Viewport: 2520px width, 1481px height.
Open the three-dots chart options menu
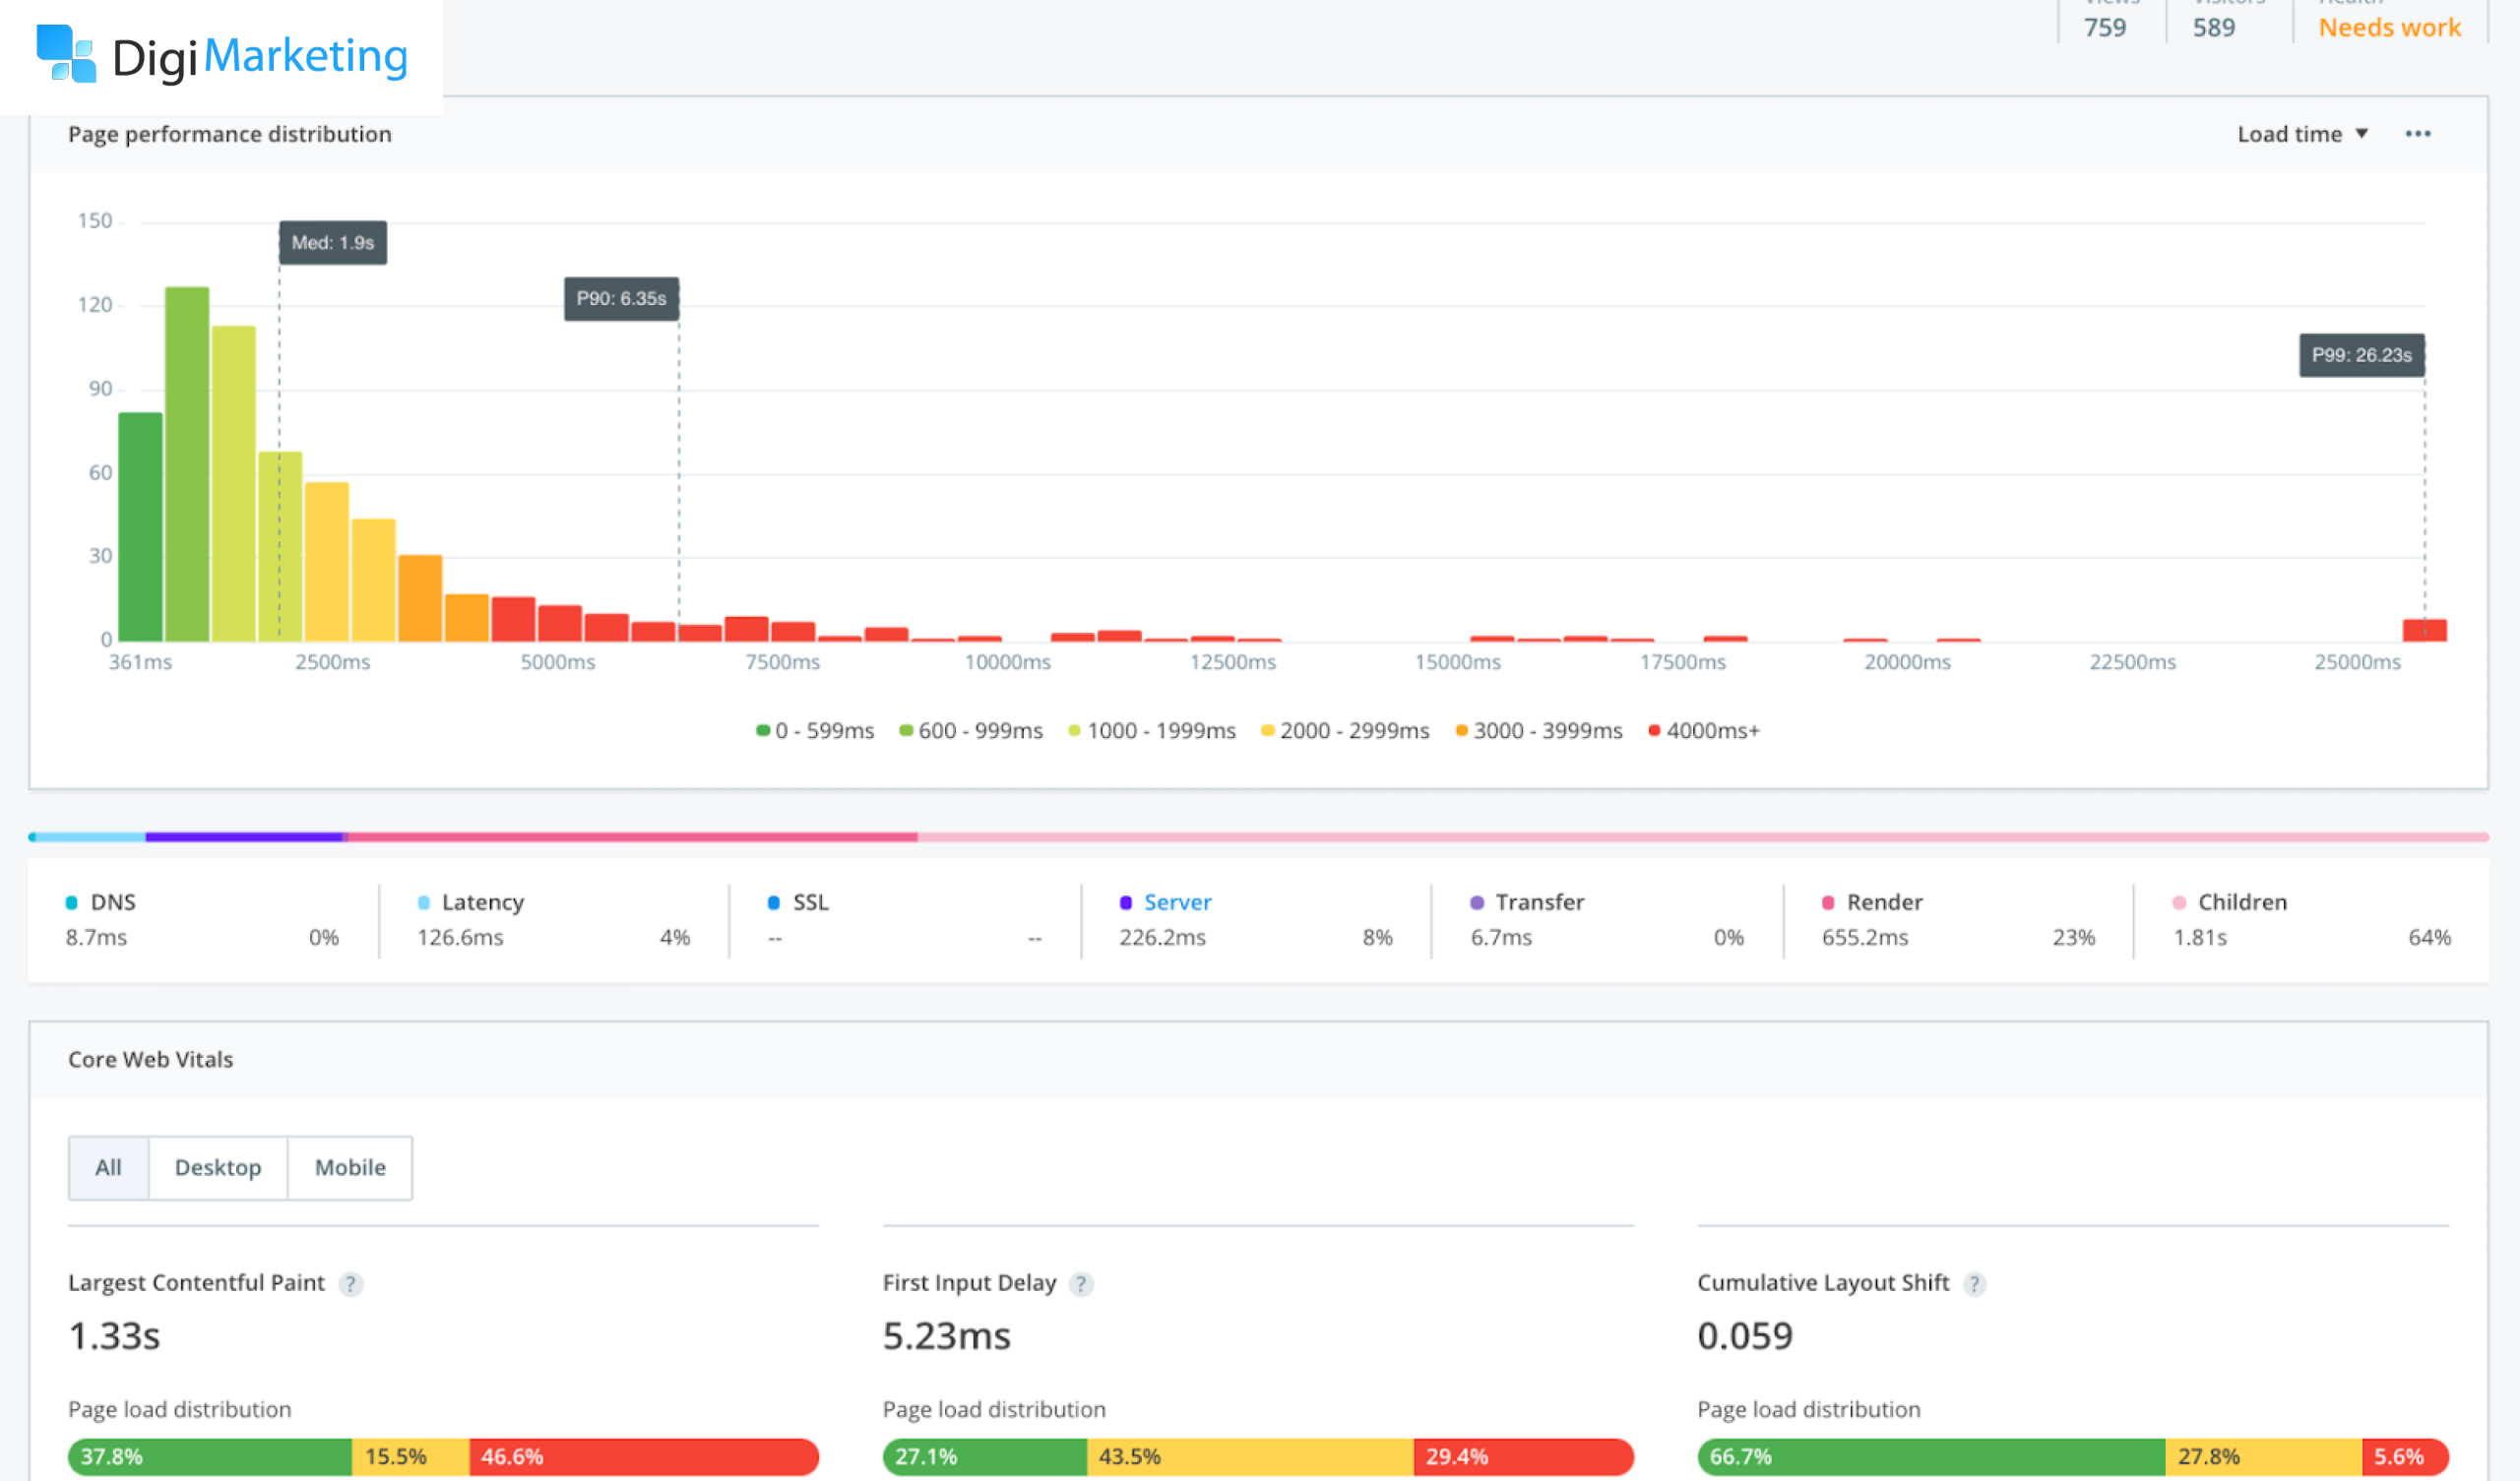coord(2417,134)
